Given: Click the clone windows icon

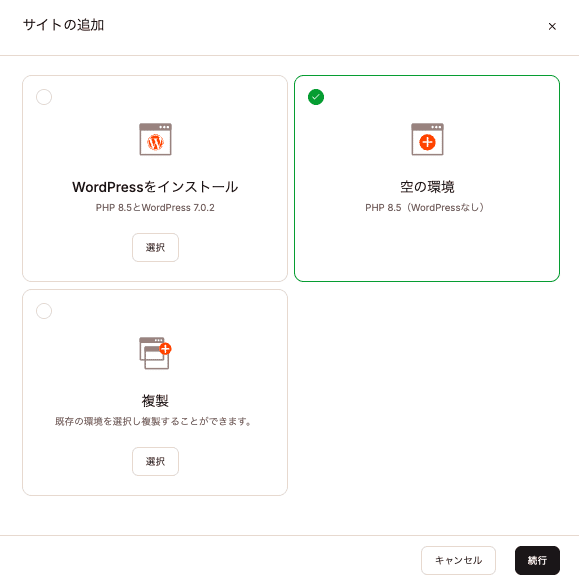Looking at the screenshot, I should [155, 353].
